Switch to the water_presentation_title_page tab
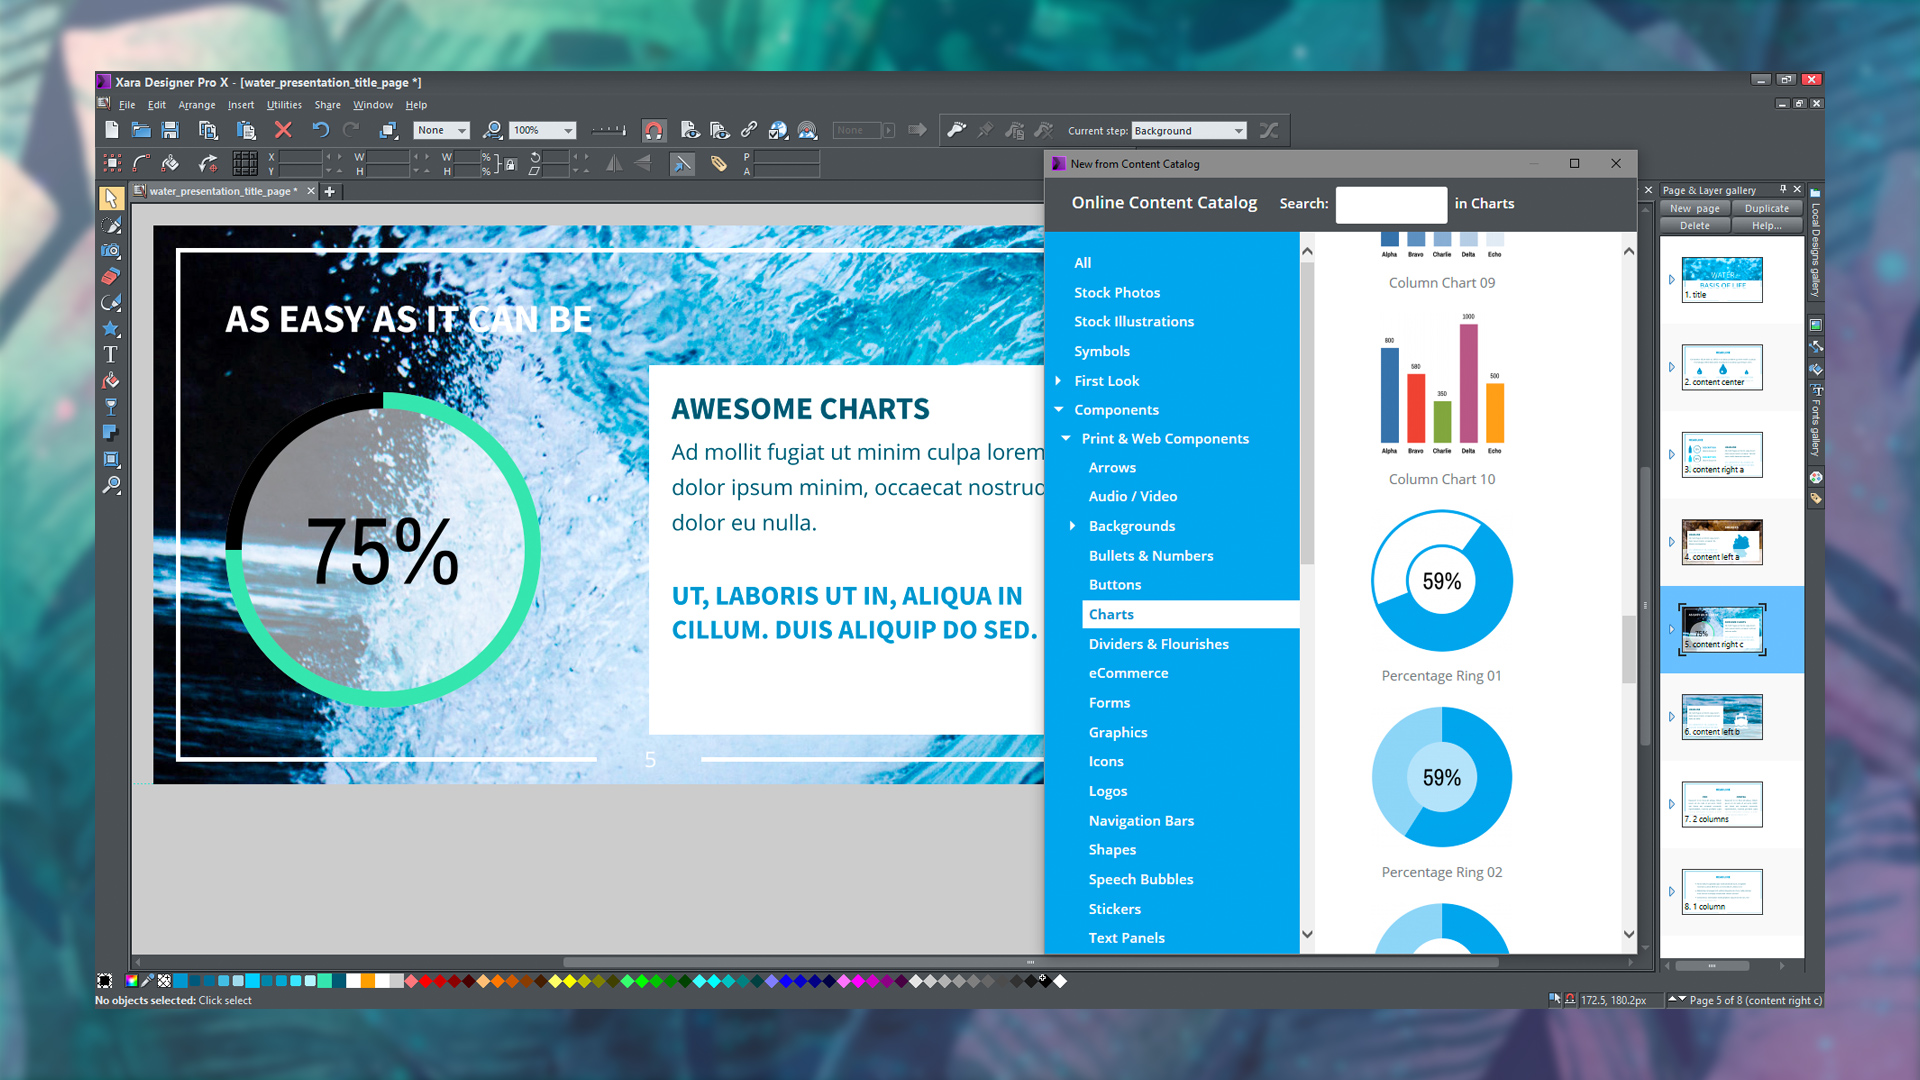Screen dimensions: 1920x1080 (220, 191)
